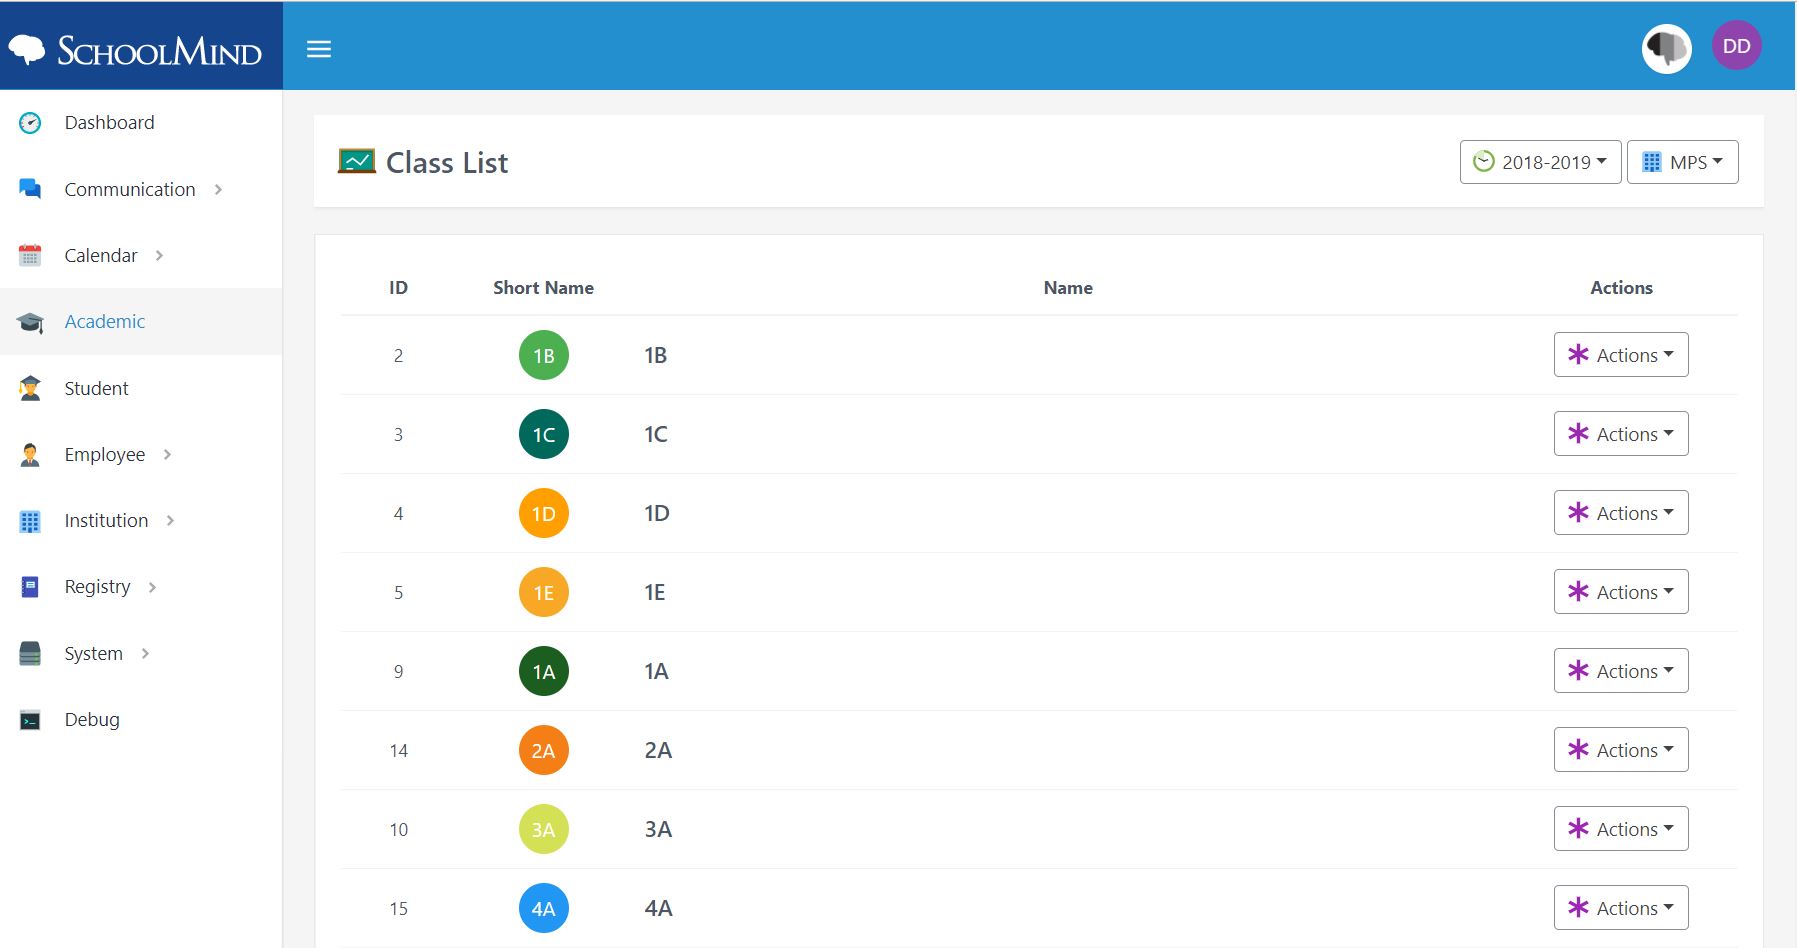Image resolution: width=1797 pixels, height=948 pixels.
Task: Click the Dashboard gauge icon
Action: pyautogui.click(x=30, y=123)
